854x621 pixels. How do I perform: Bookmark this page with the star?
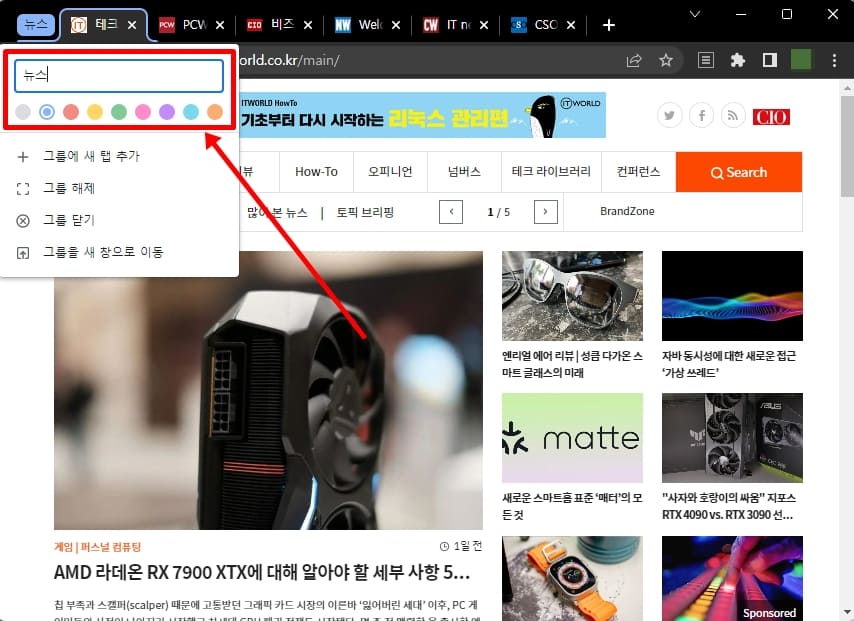666,60
